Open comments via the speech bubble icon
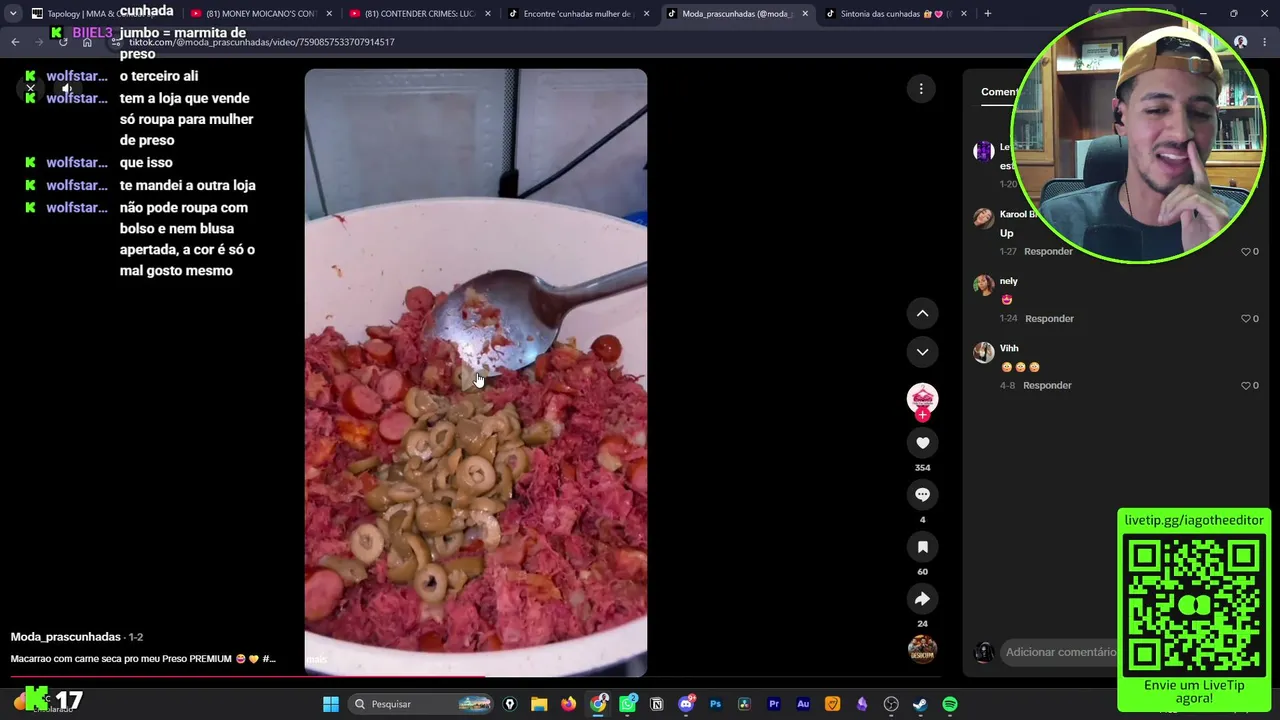Image resolution: width=1280 pixels, height=720 pixels. point(922,495)
